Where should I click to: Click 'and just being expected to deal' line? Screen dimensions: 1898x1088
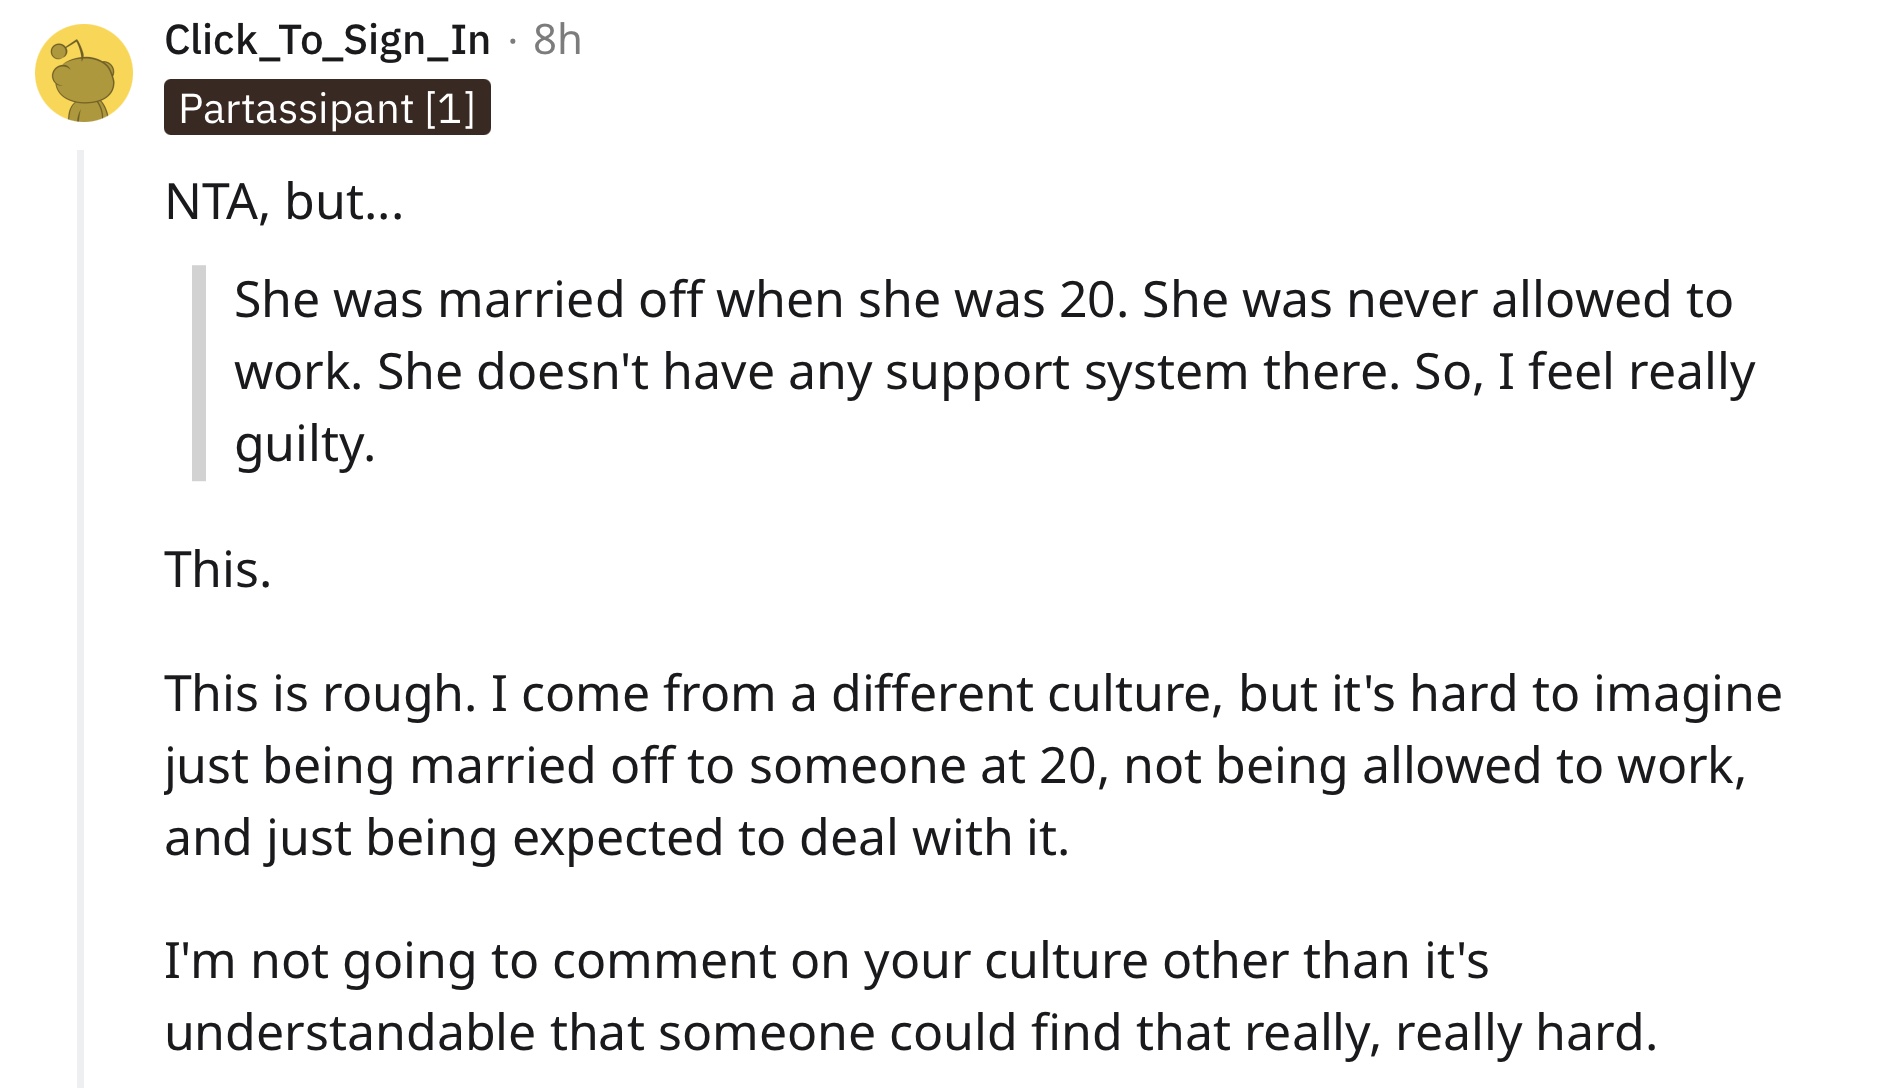(x=617, y=838)
